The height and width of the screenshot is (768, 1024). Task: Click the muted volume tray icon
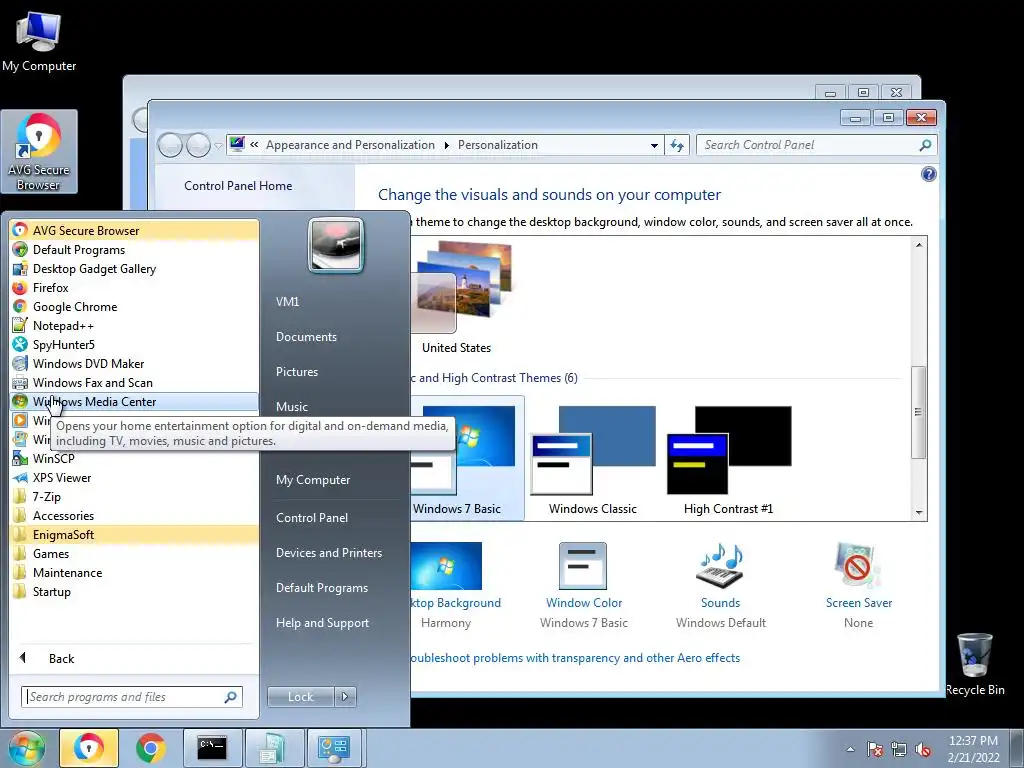click(923, 749)
